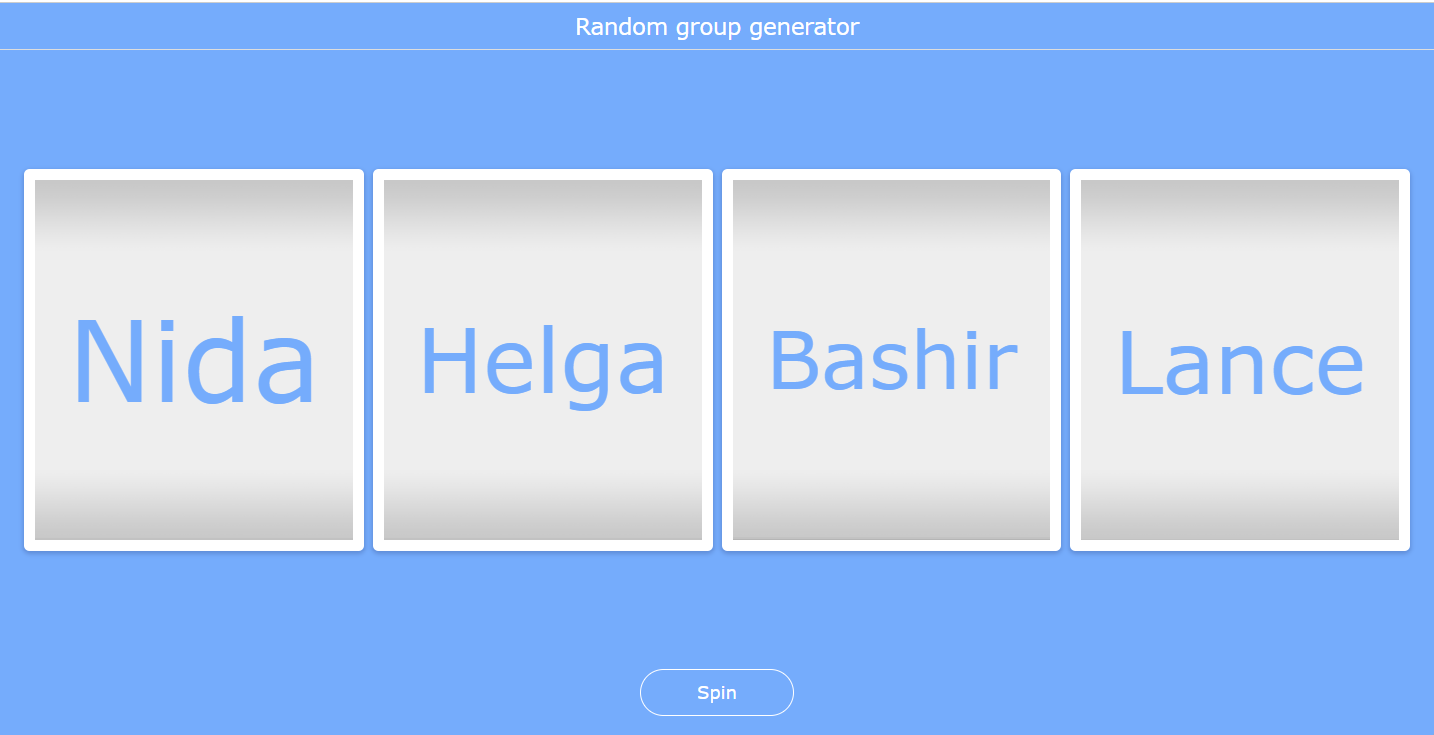Tap the rightmost name tile
Screen dimensions: 1434x735
[1239, 360]
